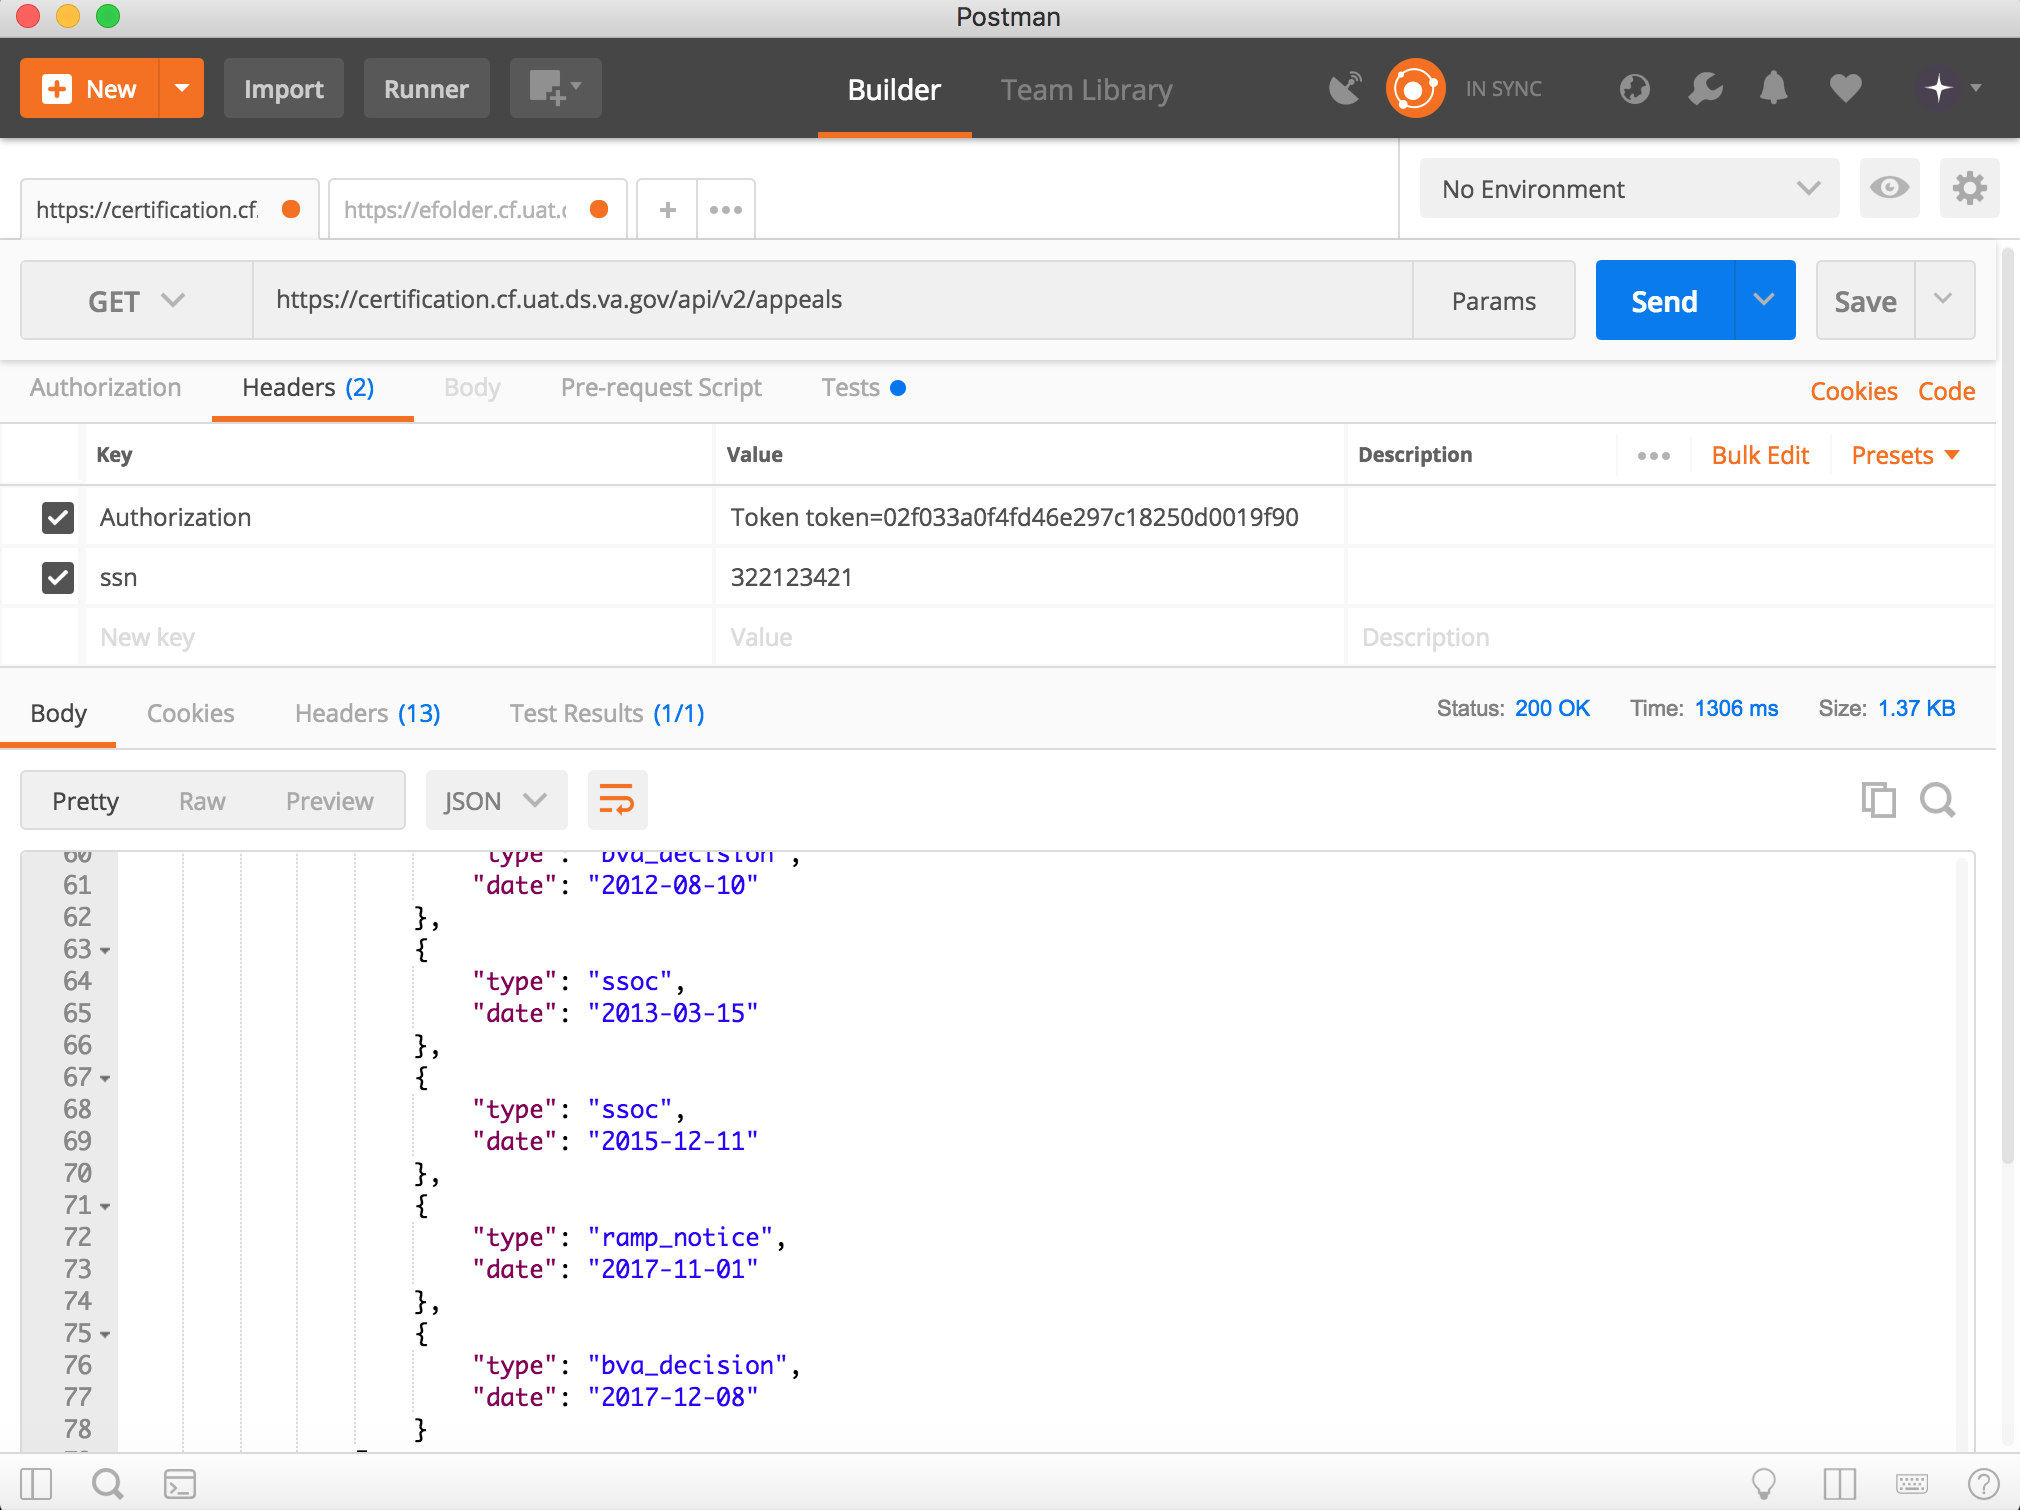Uncheck the Authorization header row

click(x=57, y=517)
